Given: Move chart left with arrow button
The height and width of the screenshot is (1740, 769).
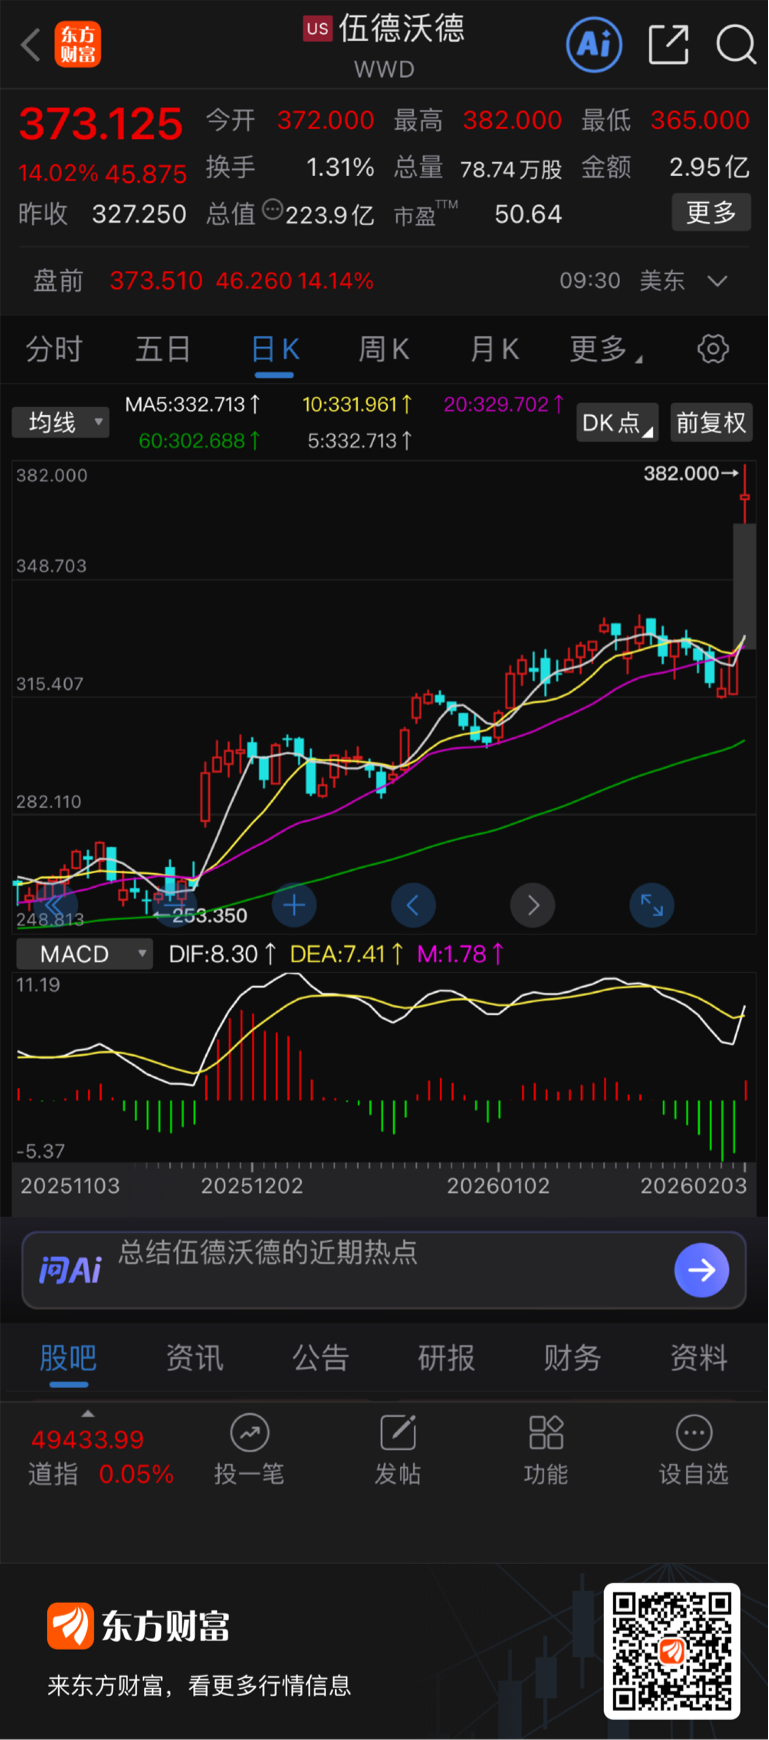Looking at the screenshot, I should 413,906.
